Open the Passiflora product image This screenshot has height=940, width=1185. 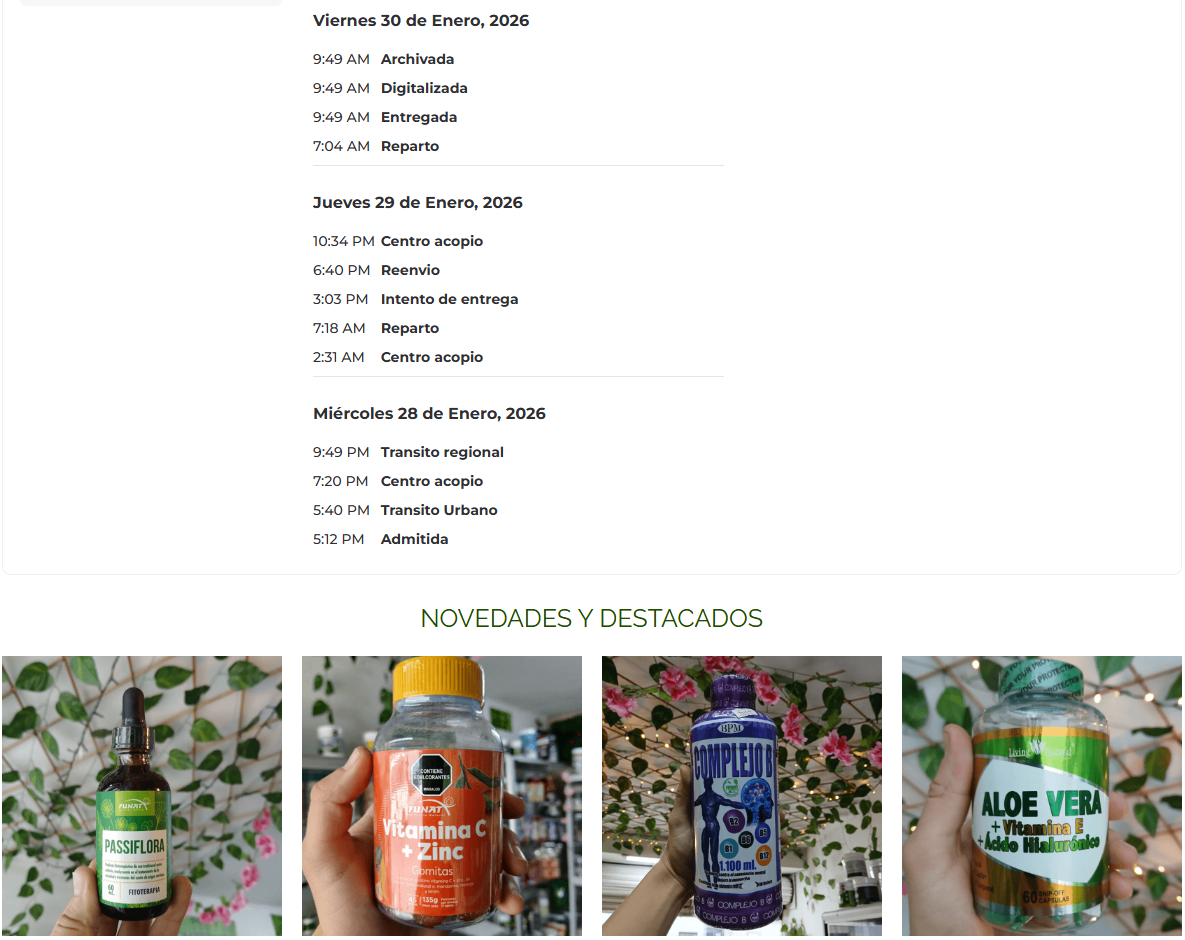pyautogui.click(x=142, y=796)
